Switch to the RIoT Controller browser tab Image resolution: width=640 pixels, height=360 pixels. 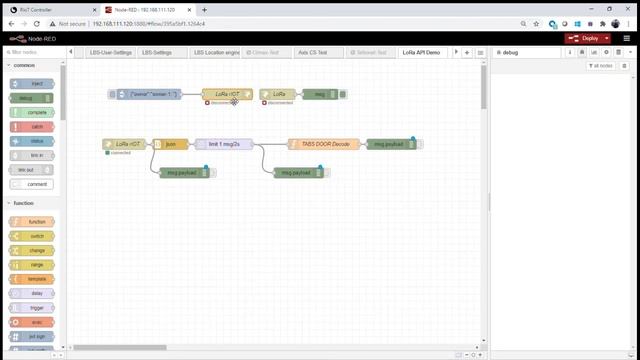(53, 10)
